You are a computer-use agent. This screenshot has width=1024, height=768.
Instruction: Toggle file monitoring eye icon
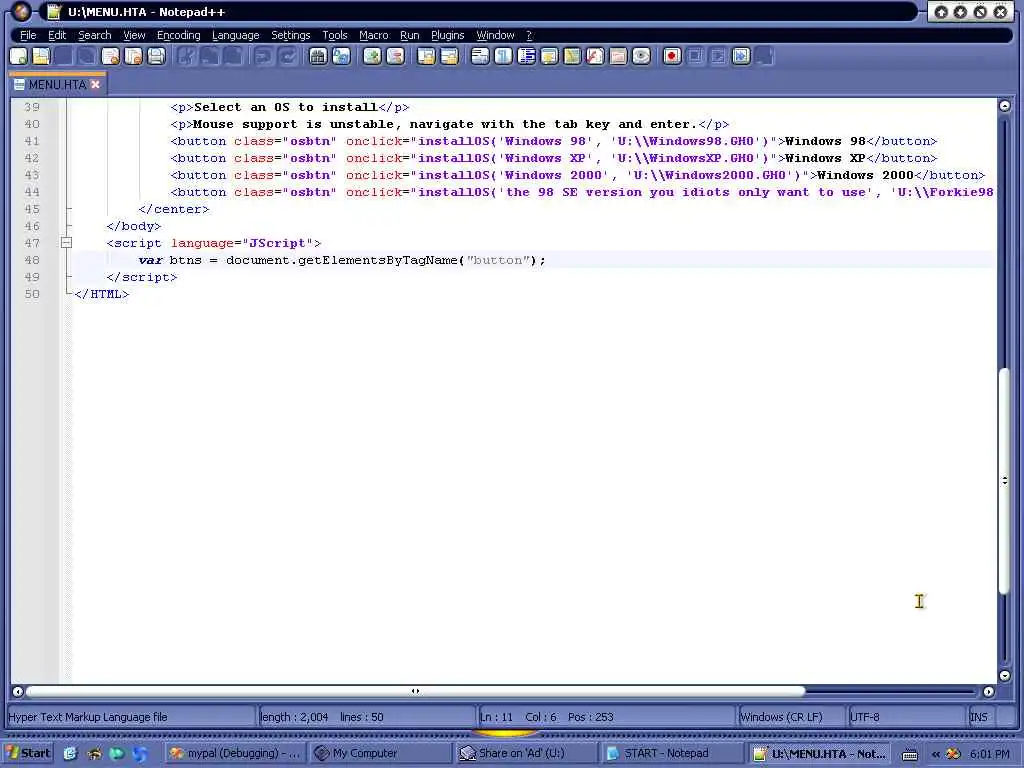tap(641, 56)
